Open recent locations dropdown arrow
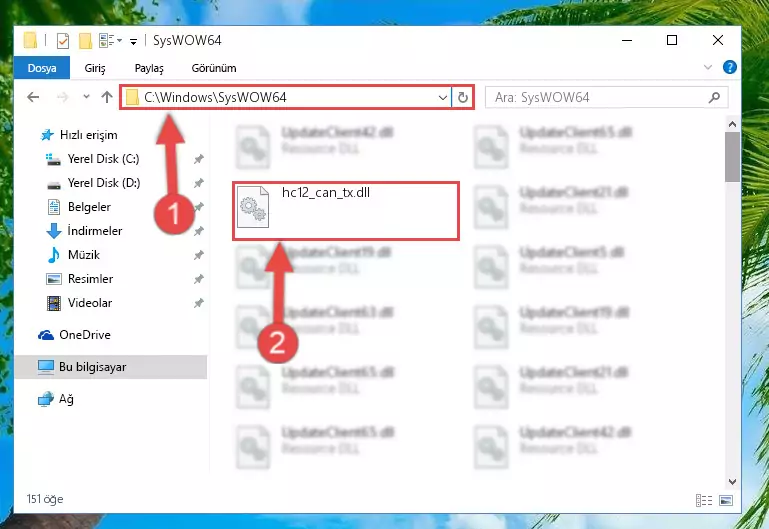Viewport: 769px width, 529px height. [x=86, y=97]
